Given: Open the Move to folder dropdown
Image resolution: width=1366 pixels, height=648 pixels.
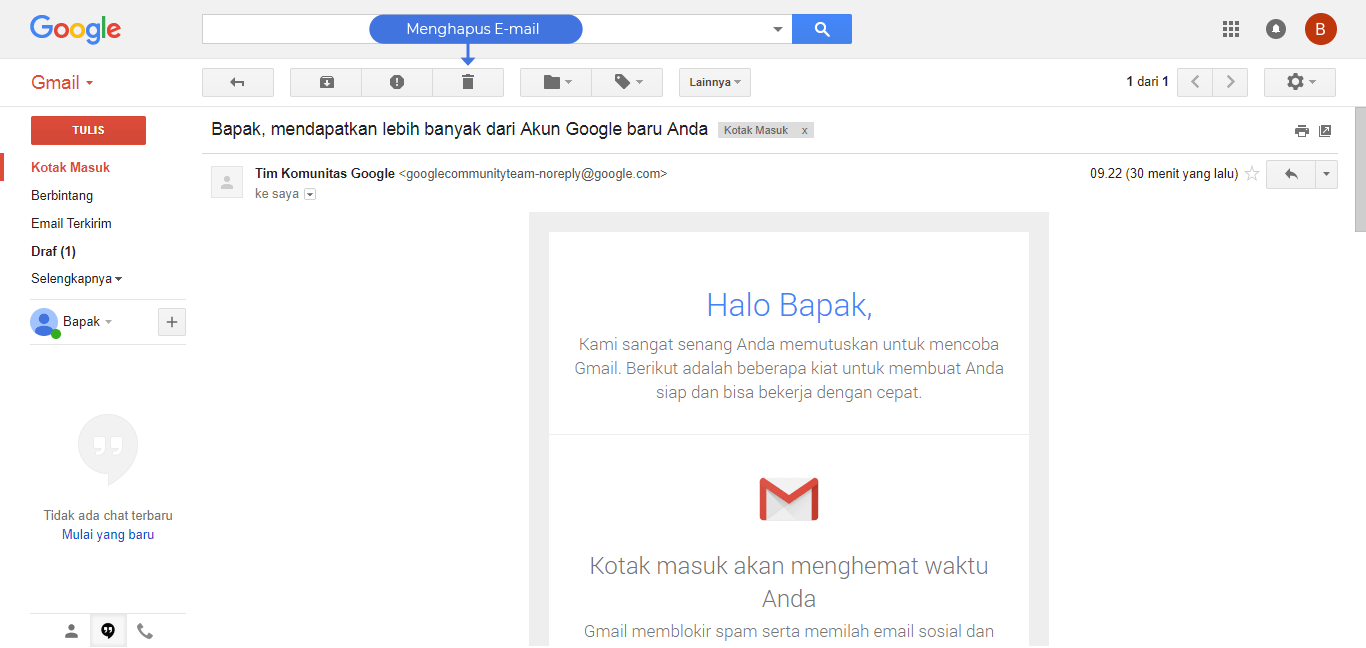Looking at the screenshot, I should click(x=556, y=82).
